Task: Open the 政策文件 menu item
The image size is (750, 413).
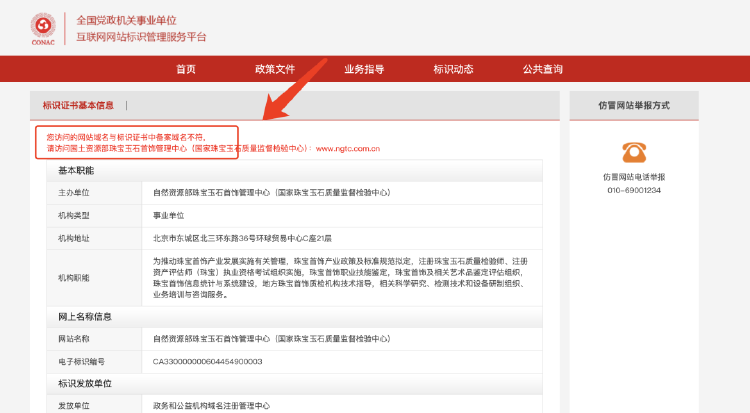Action: pyautogui.click(x=275, y=69)
